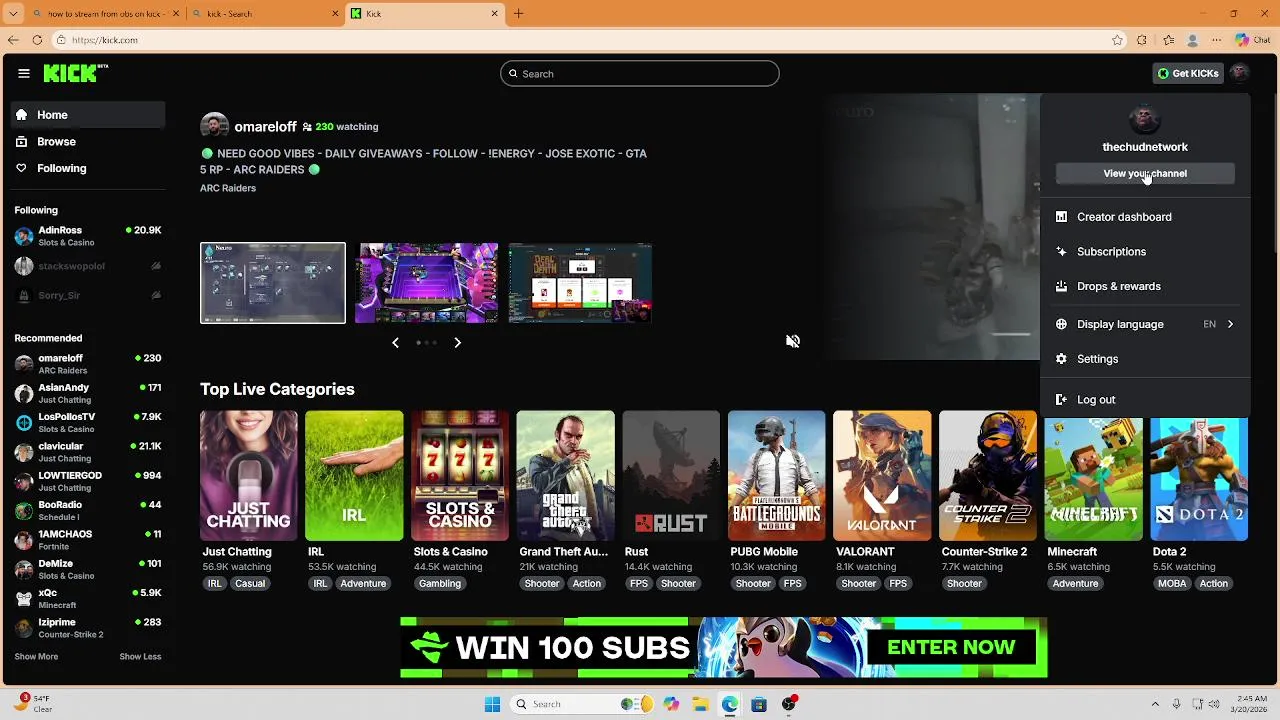1280x720 pixels.
Task: Select the third featured stream thumbnail
Action: 580,283
